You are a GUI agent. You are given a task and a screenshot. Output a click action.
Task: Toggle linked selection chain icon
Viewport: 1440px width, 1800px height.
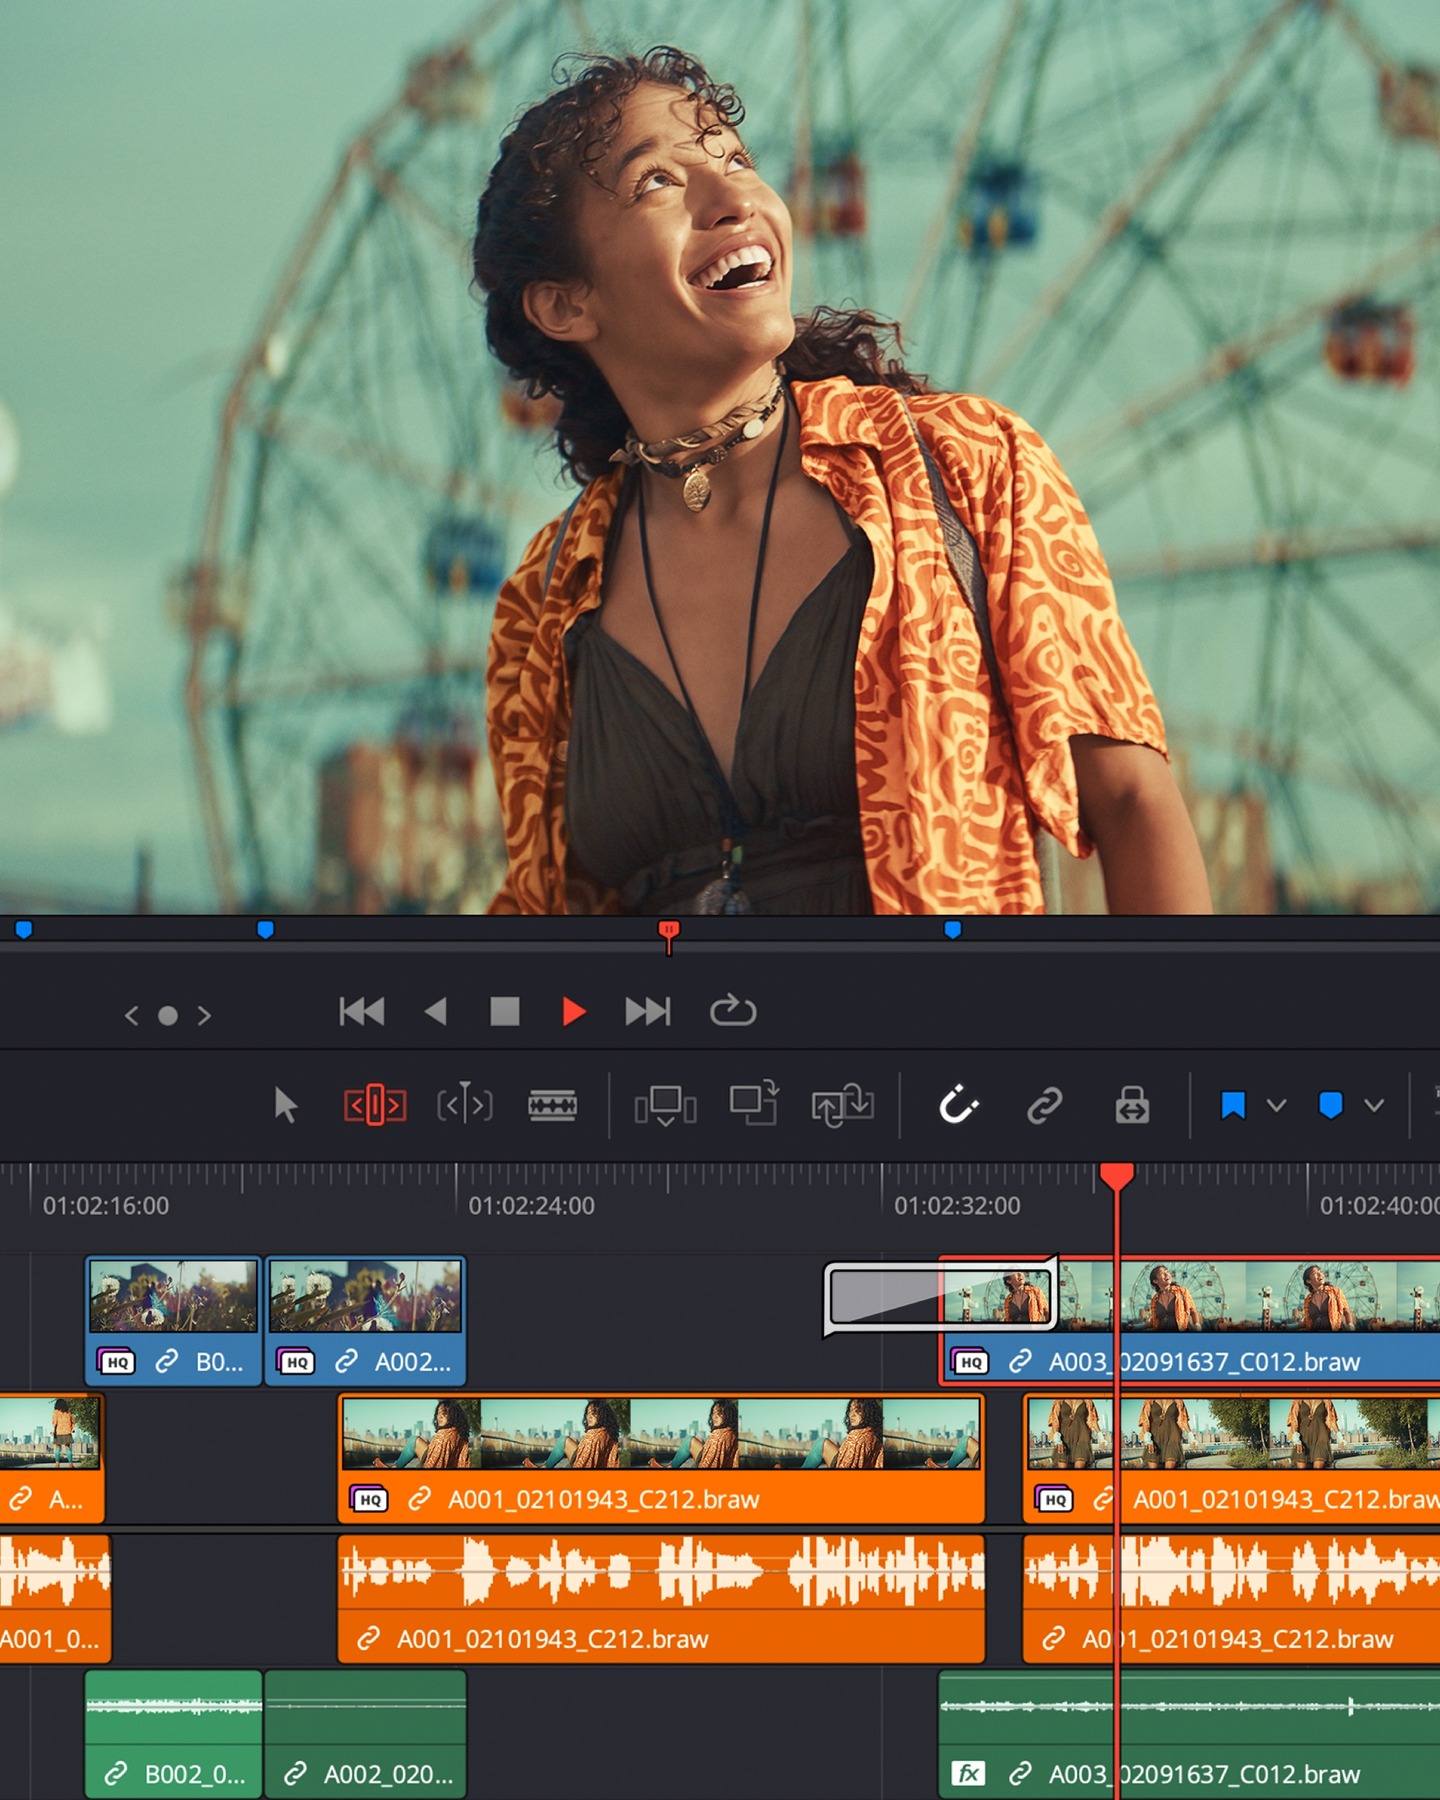(x=1044, y=1106)
